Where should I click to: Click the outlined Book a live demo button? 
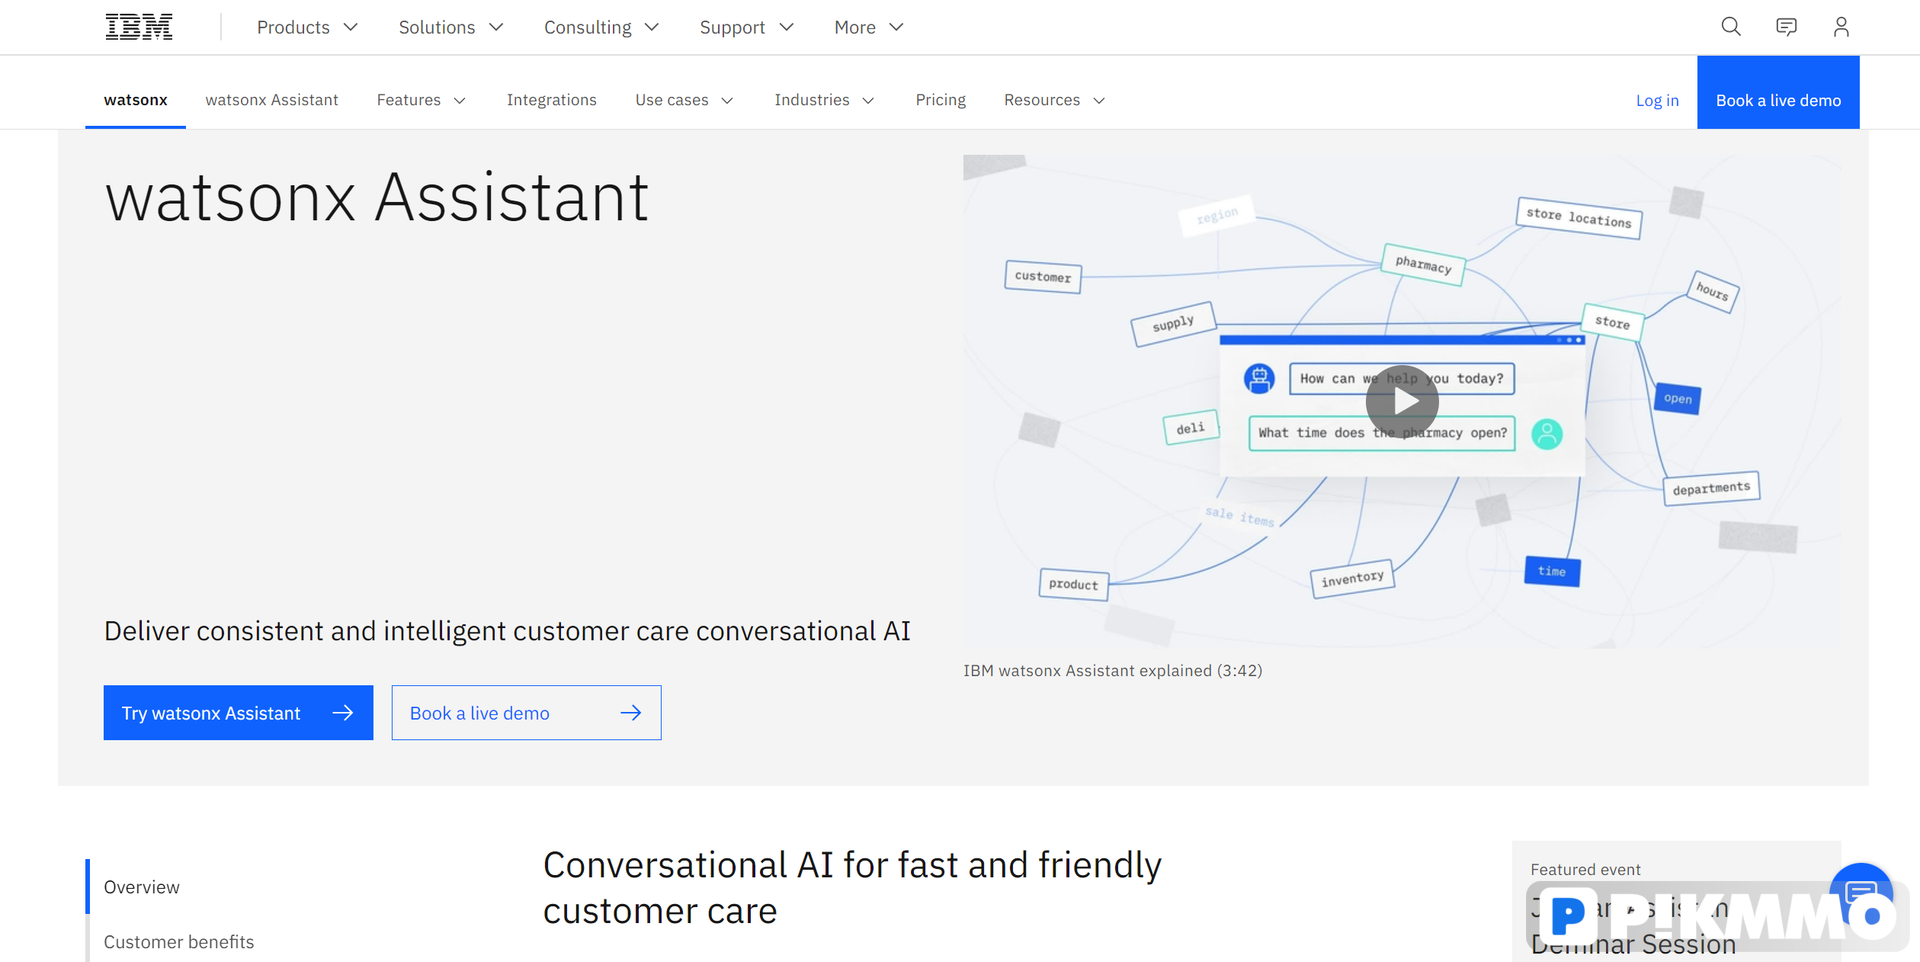[x=526, y=713]
